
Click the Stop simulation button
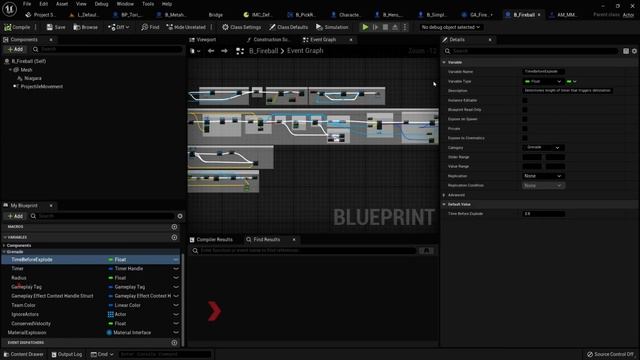click(x=385, y=27)
